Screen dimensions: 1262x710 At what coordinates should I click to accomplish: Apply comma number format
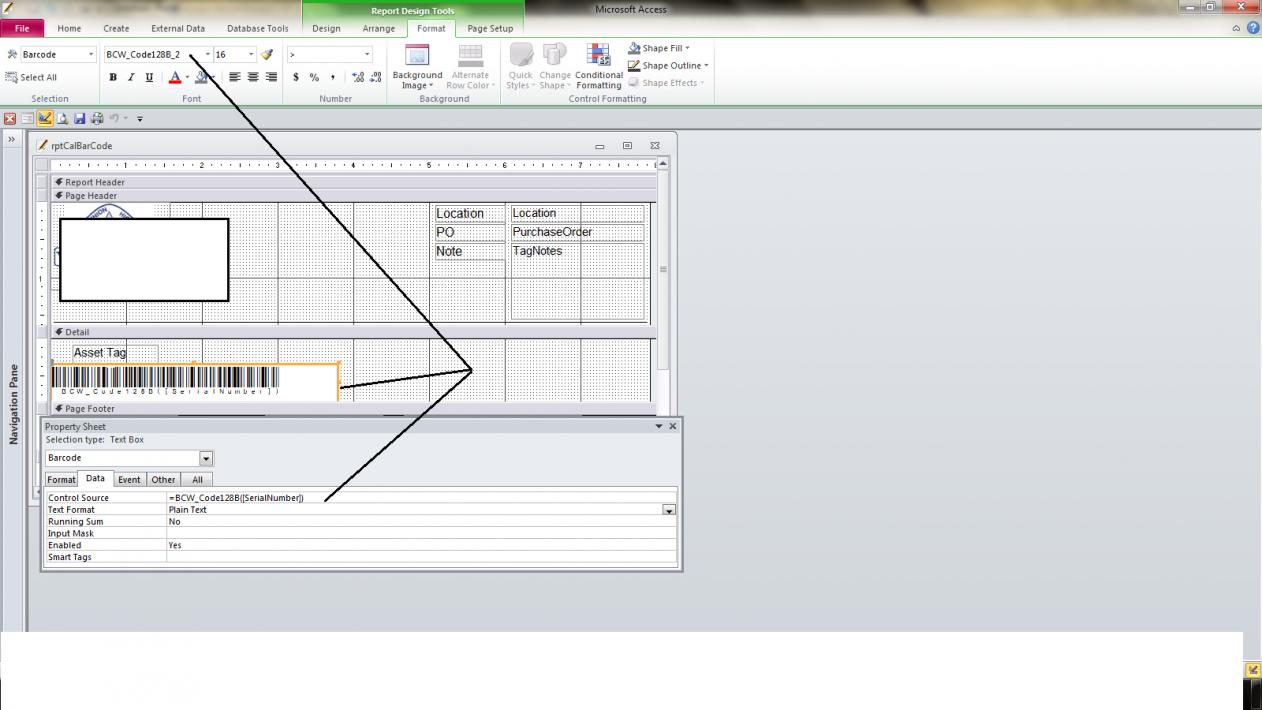[332, 77]
